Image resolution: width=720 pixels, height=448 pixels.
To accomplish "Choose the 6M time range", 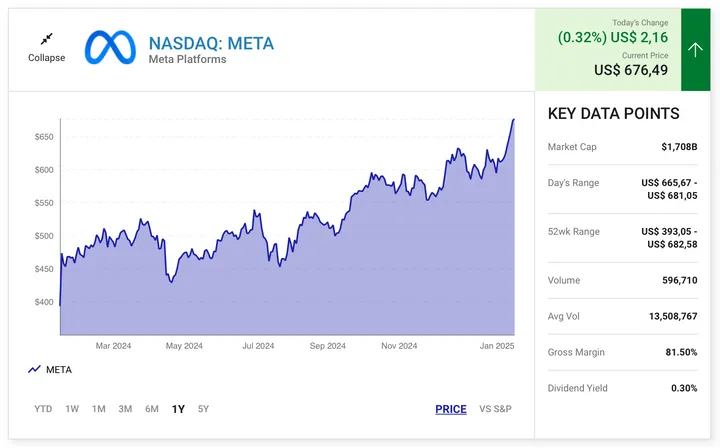I will (152, 409).
